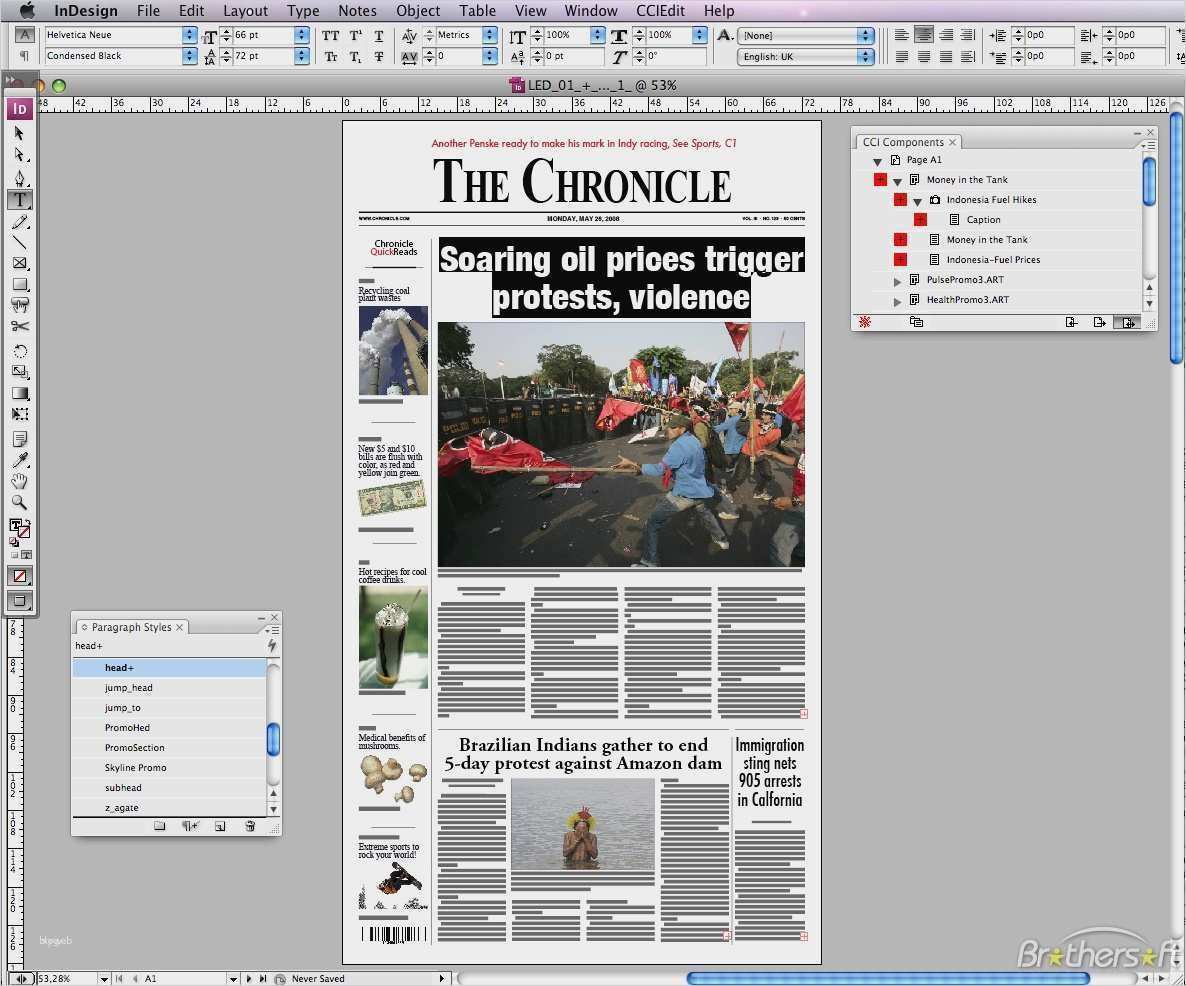Enable the All Caps TT formatting button
This screenshot has height=986, width=1186.
click(331, 35)
